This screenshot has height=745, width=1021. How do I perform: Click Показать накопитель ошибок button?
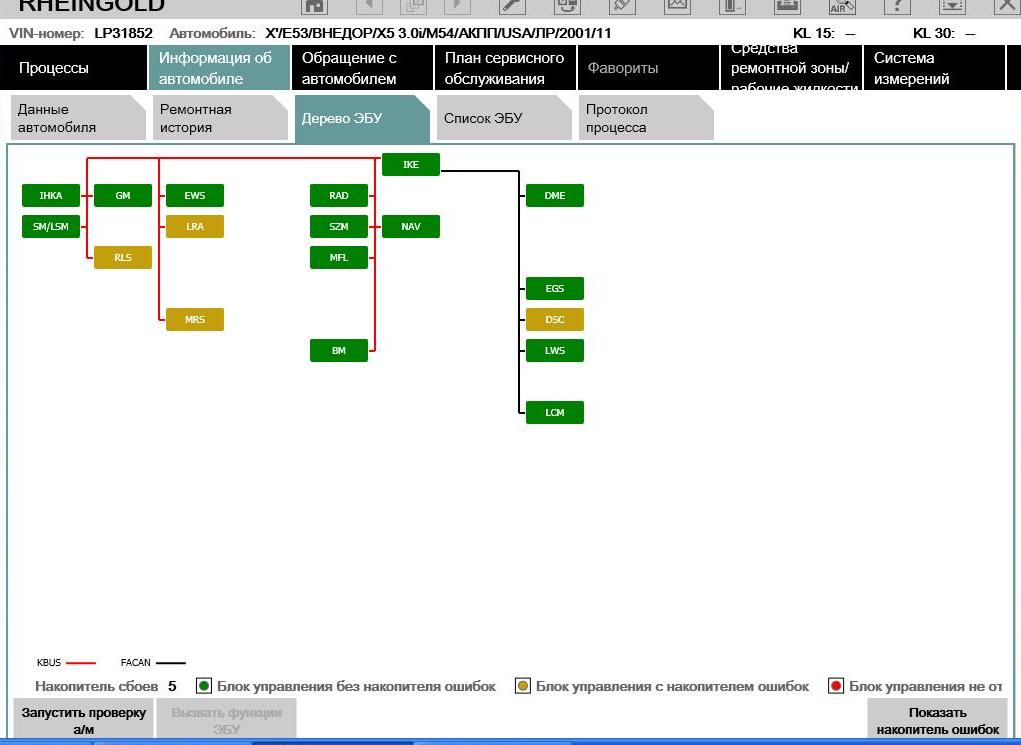point(938,720)
